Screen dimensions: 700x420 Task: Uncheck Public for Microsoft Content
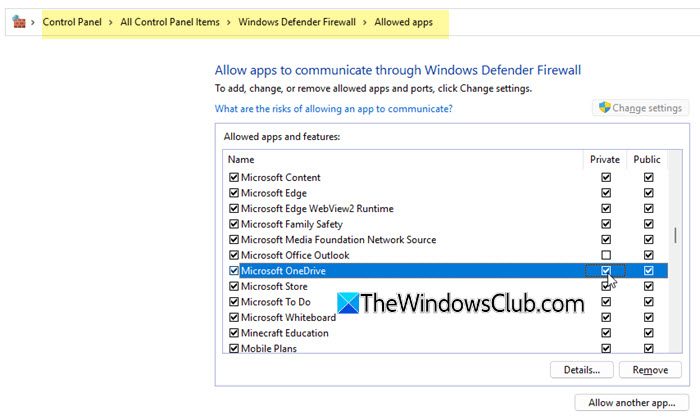(x=649, y=177)
